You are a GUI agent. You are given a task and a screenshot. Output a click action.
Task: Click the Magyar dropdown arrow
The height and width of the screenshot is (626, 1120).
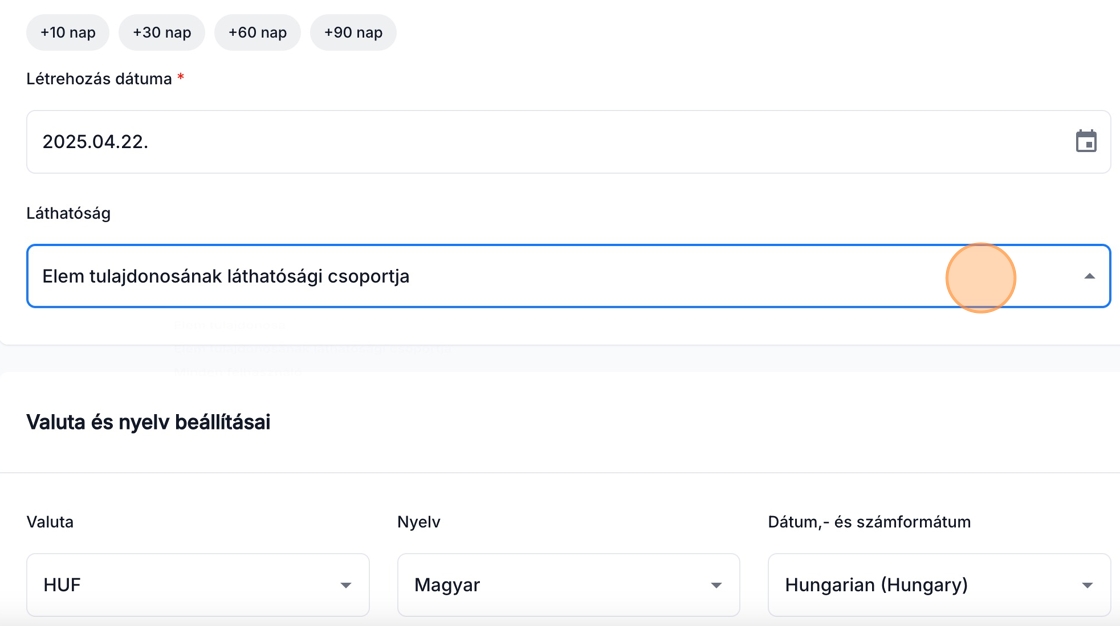pos(716,585)
